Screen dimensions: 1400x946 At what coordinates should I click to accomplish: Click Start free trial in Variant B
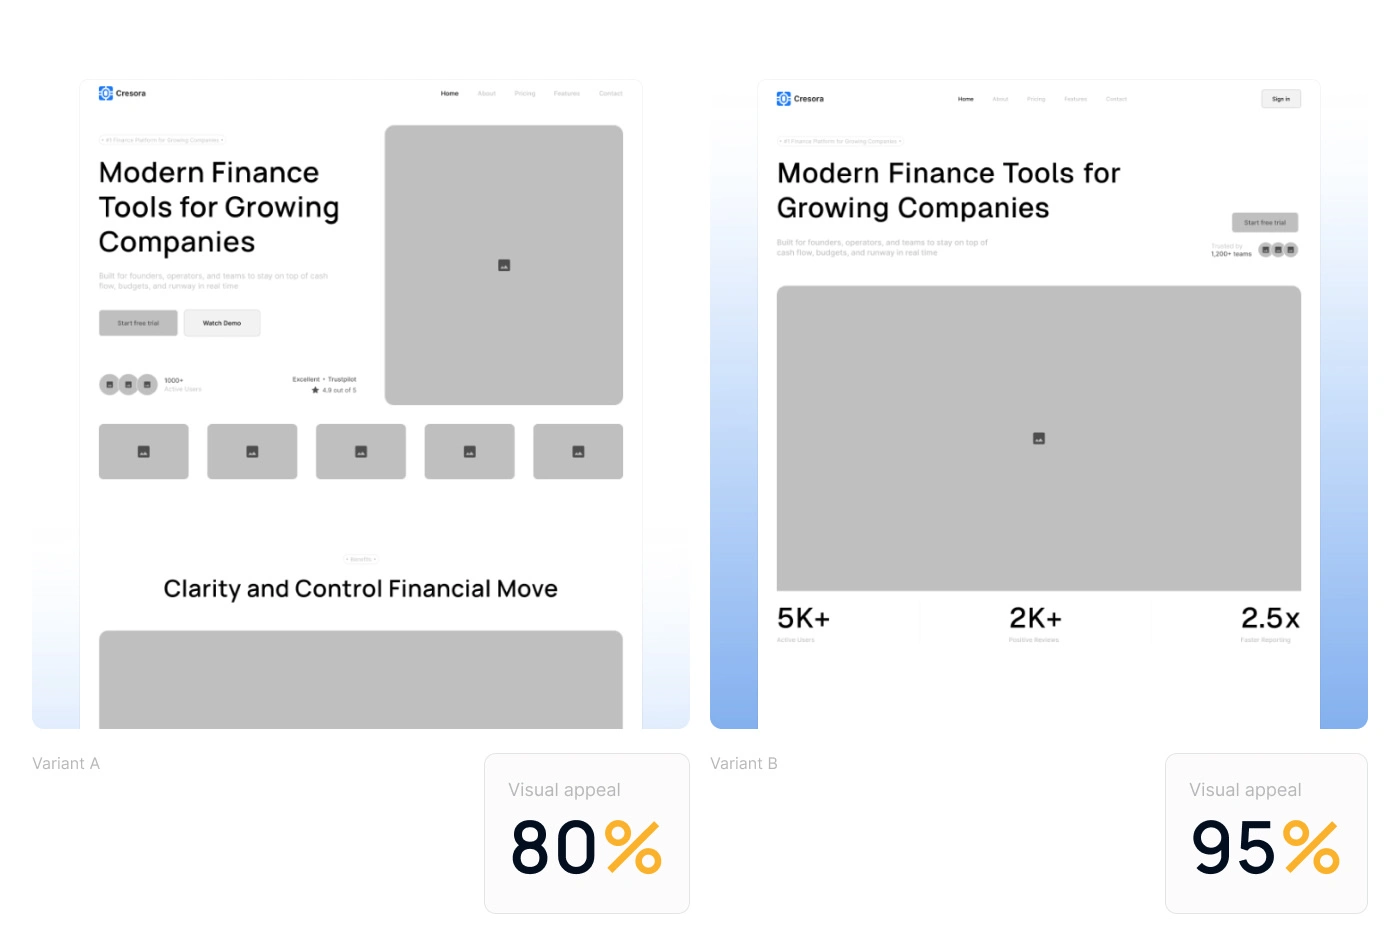coord(1265,223)
